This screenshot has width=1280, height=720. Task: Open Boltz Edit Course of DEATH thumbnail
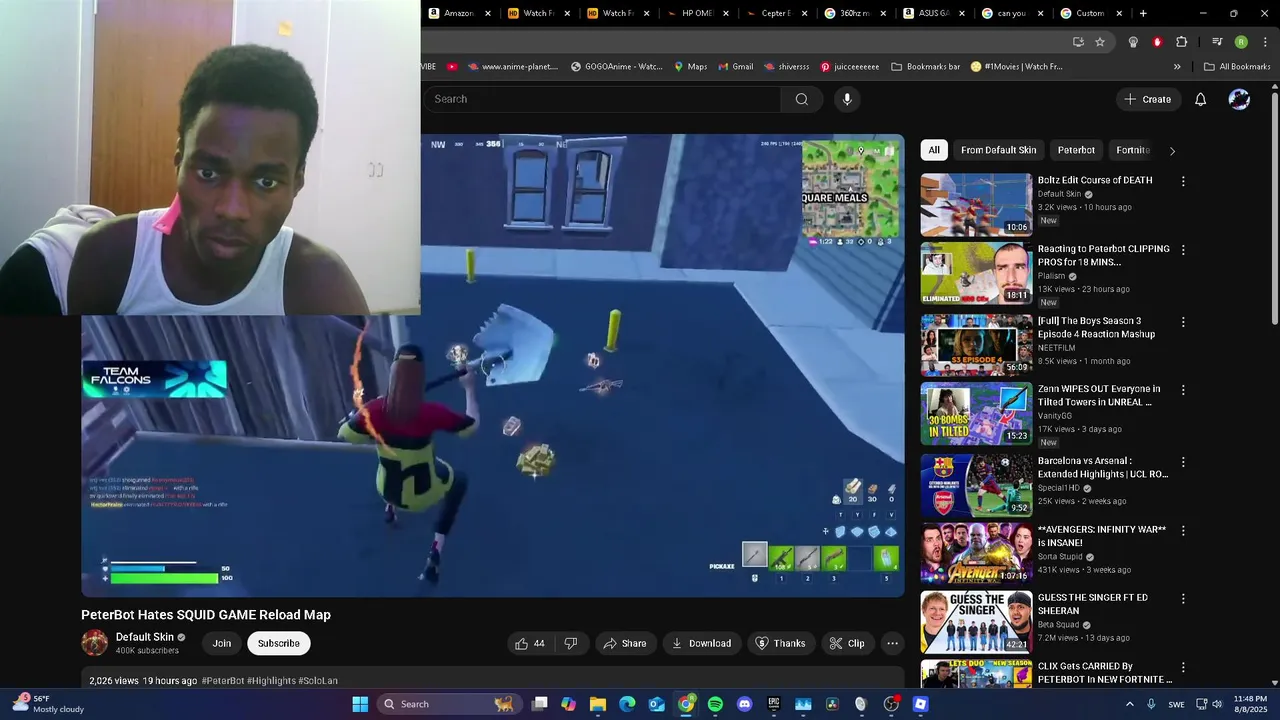(x=976, y=205)
